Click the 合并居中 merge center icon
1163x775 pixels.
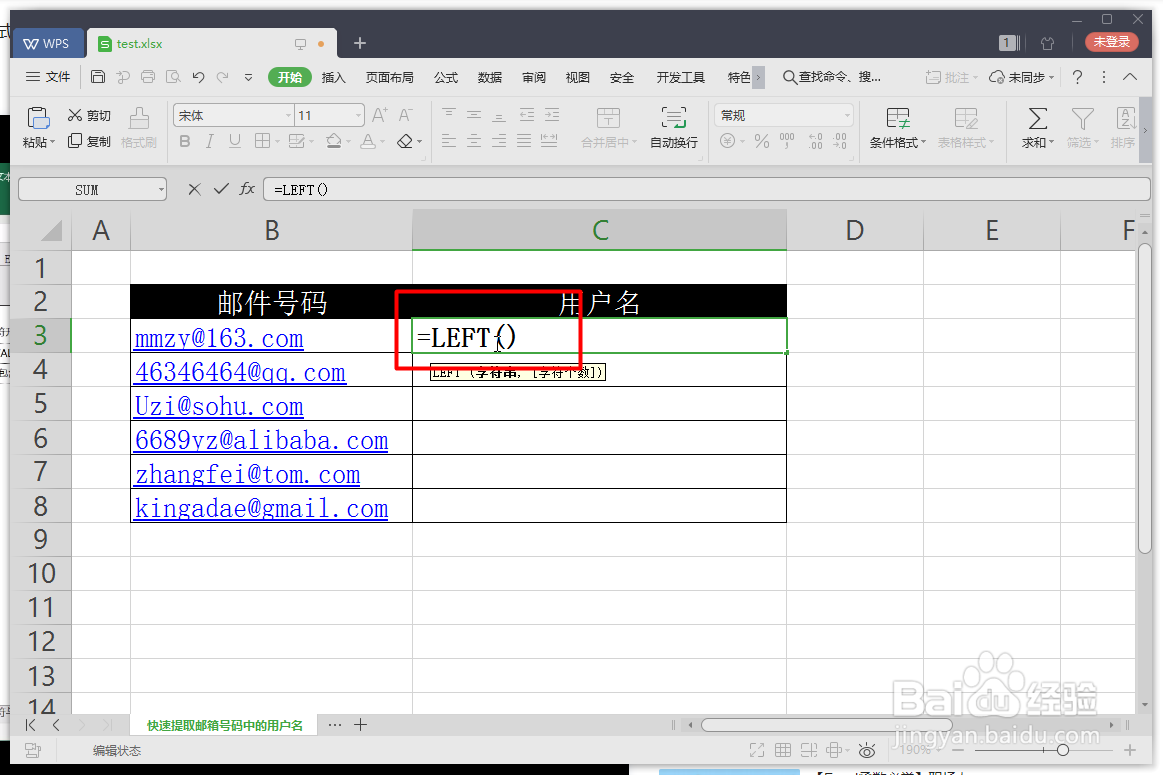click(x=608, y=118)
